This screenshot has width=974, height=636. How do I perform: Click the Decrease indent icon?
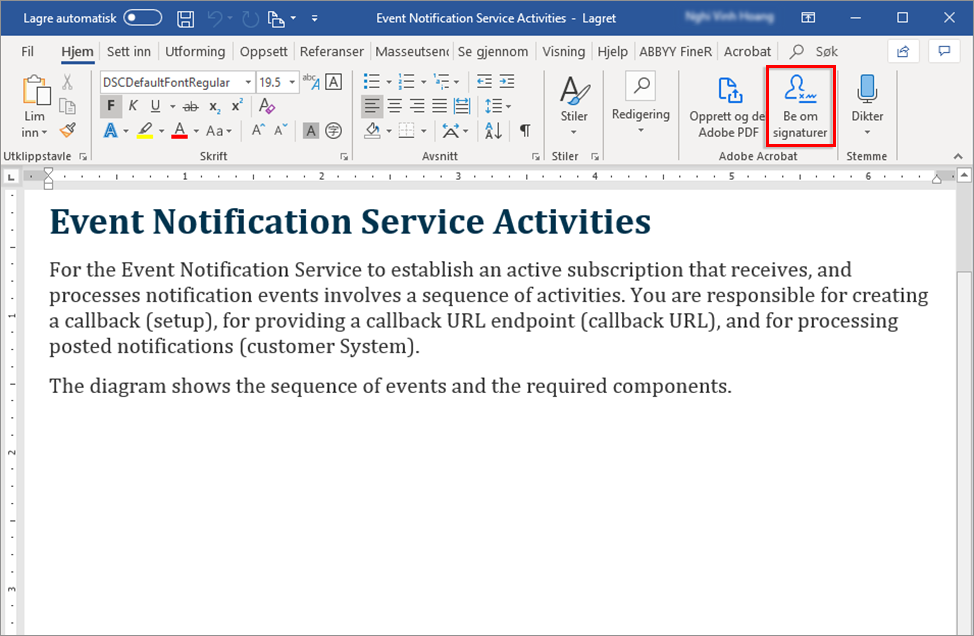pyautogui.click(x=485, y=81)
